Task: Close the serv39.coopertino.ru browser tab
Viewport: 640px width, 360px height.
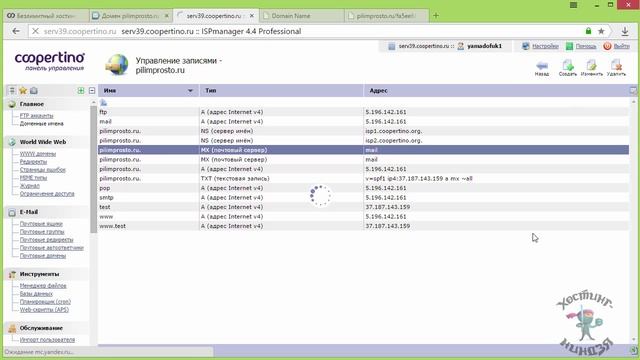Action: point(252,16)
